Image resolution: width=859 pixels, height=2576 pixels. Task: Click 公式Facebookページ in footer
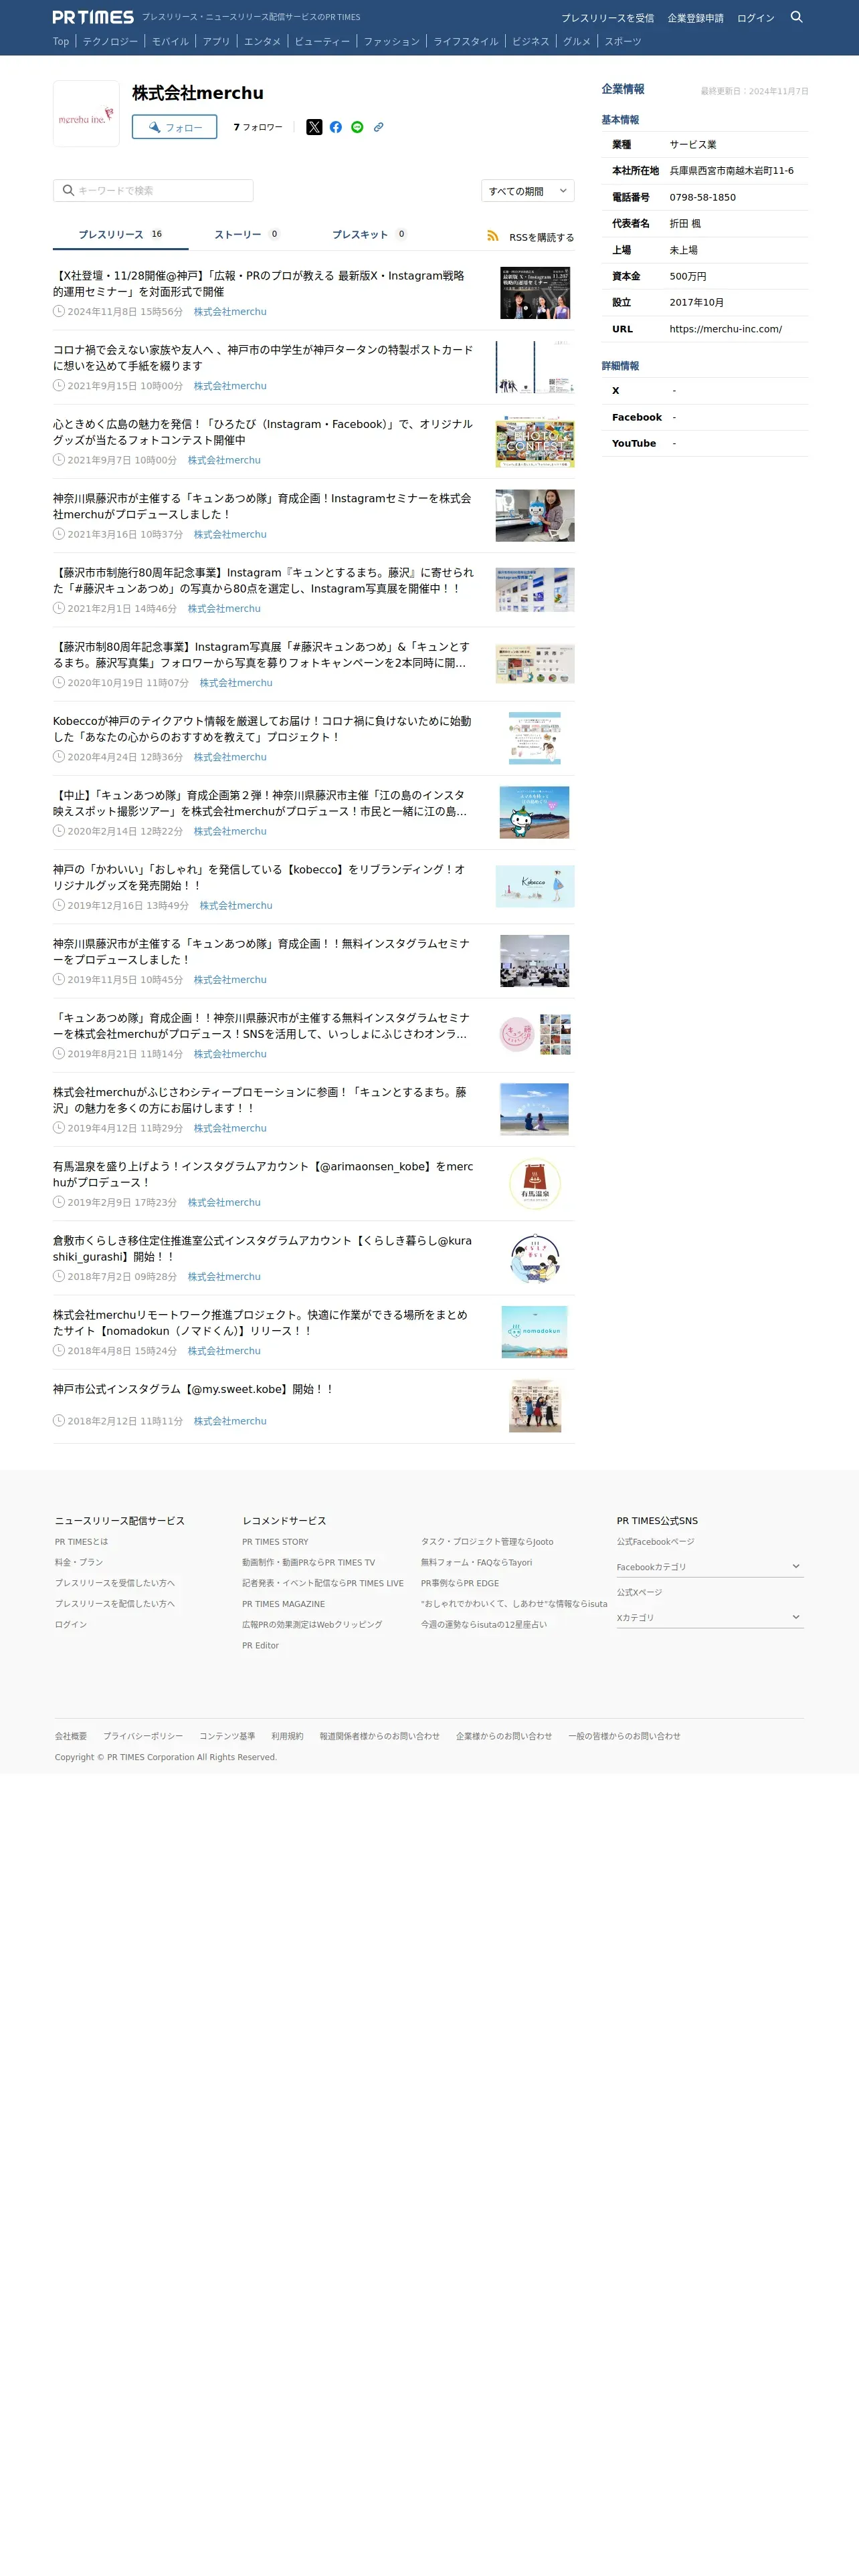coord(655,1542)
